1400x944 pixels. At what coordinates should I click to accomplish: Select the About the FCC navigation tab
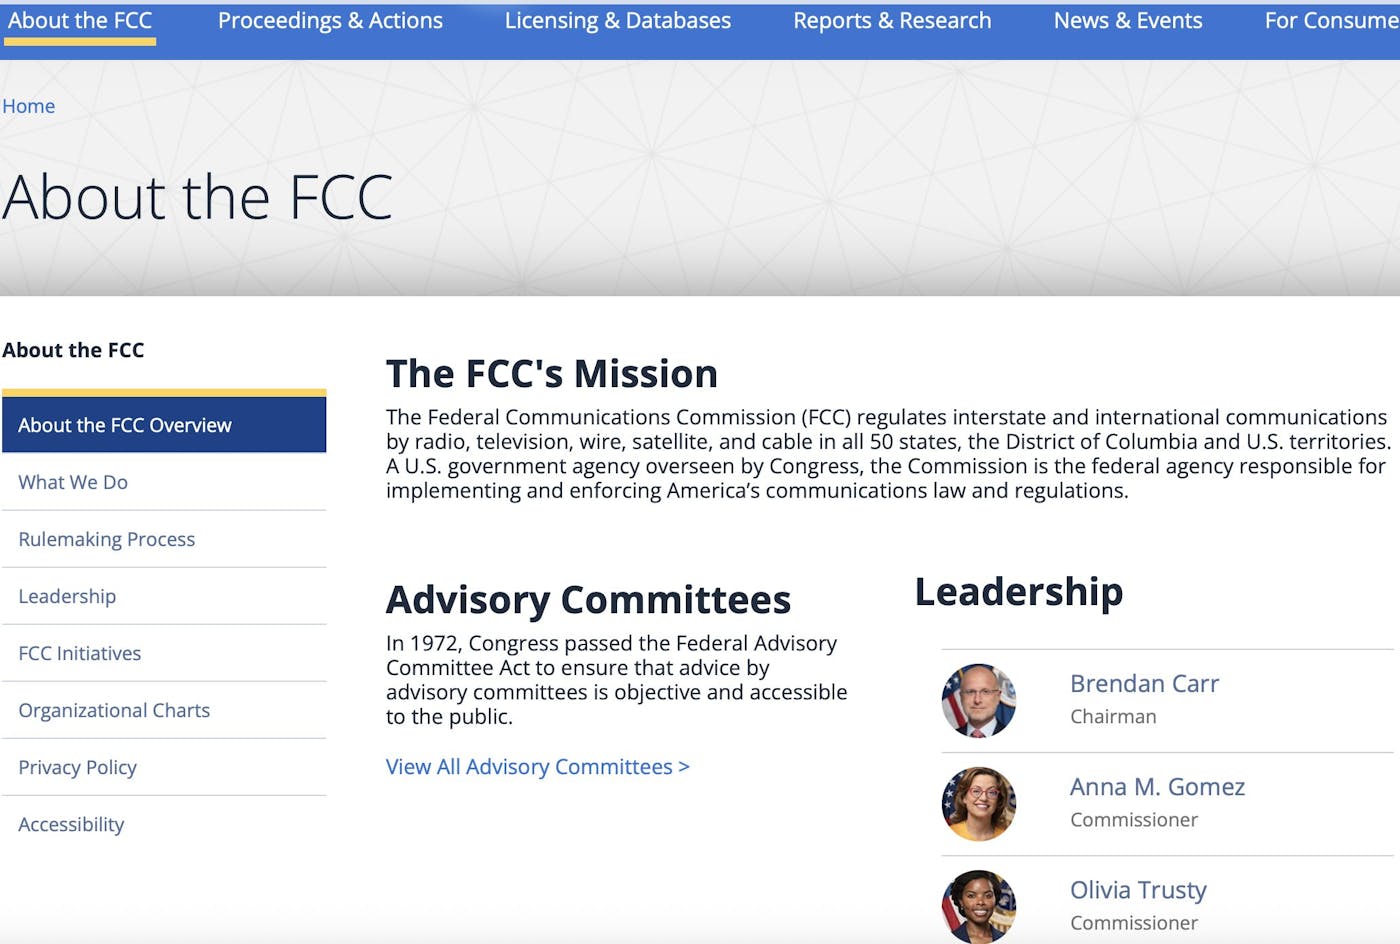(x=80, y=20)
